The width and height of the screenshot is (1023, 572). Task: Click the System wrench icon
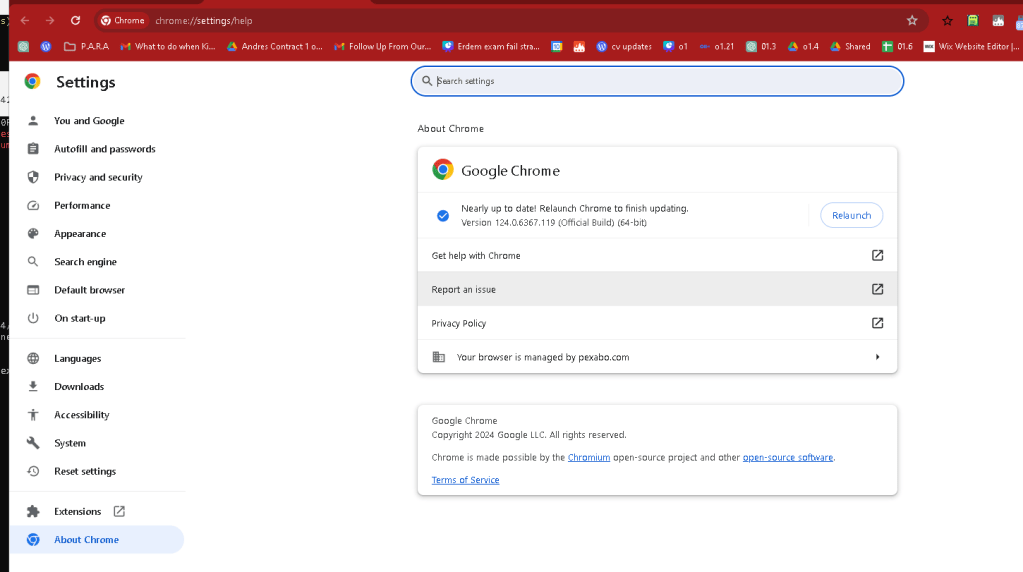33,443
